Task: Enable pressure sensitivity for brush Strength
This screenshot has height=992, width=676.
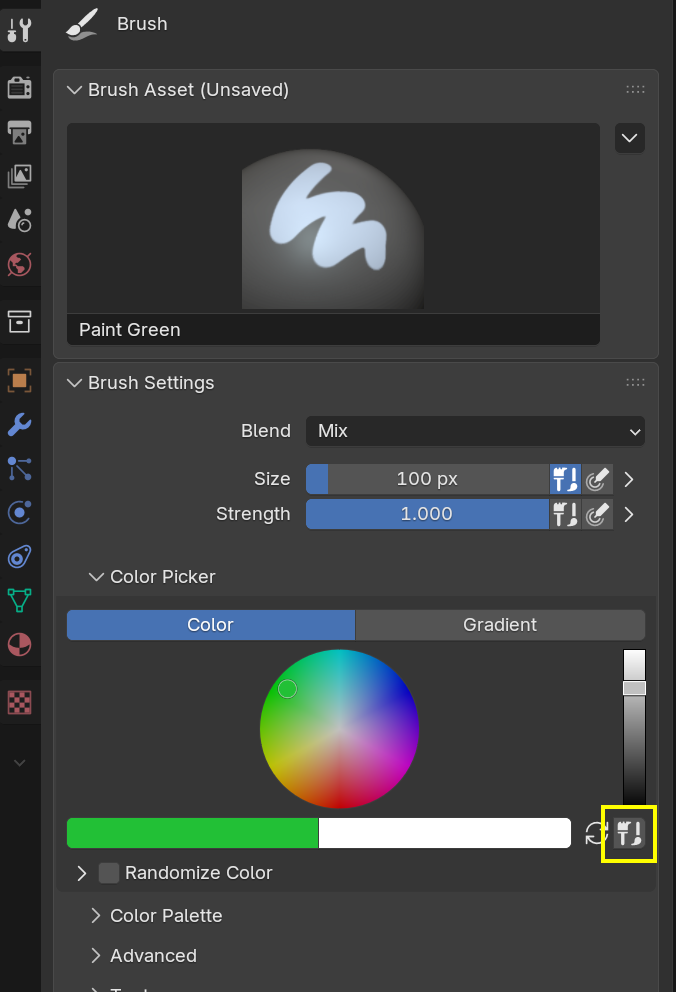Action: tap(597, 514)
